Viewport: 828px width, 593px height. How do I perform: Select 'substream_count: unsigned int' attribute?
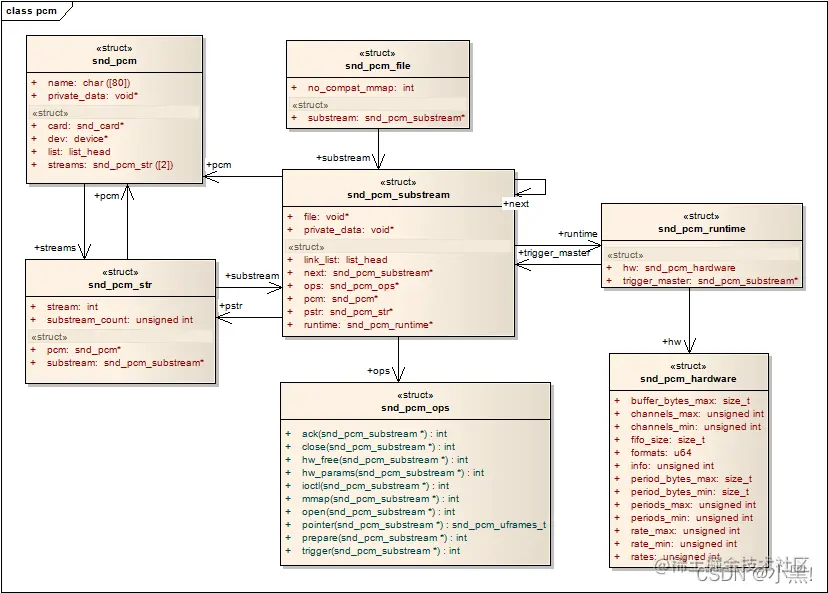coord(120,320)
